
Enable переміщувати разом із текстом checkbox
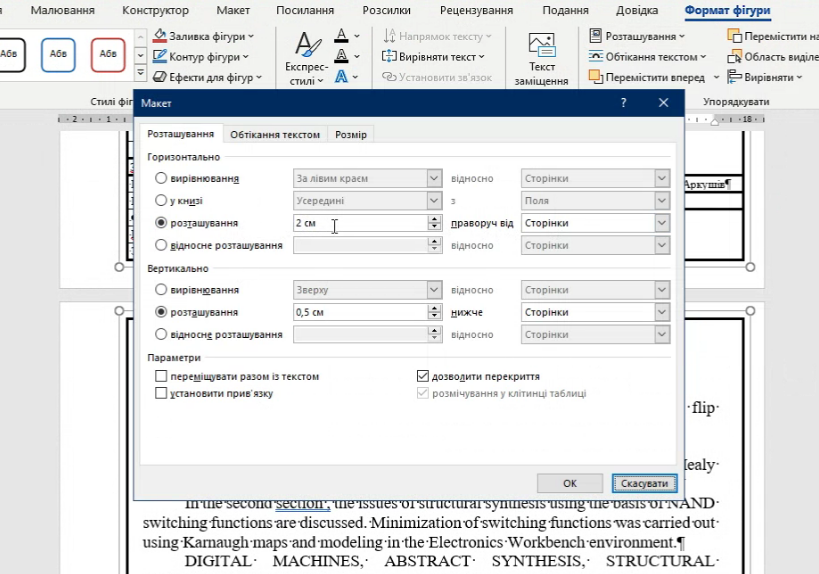click(161, 376)
